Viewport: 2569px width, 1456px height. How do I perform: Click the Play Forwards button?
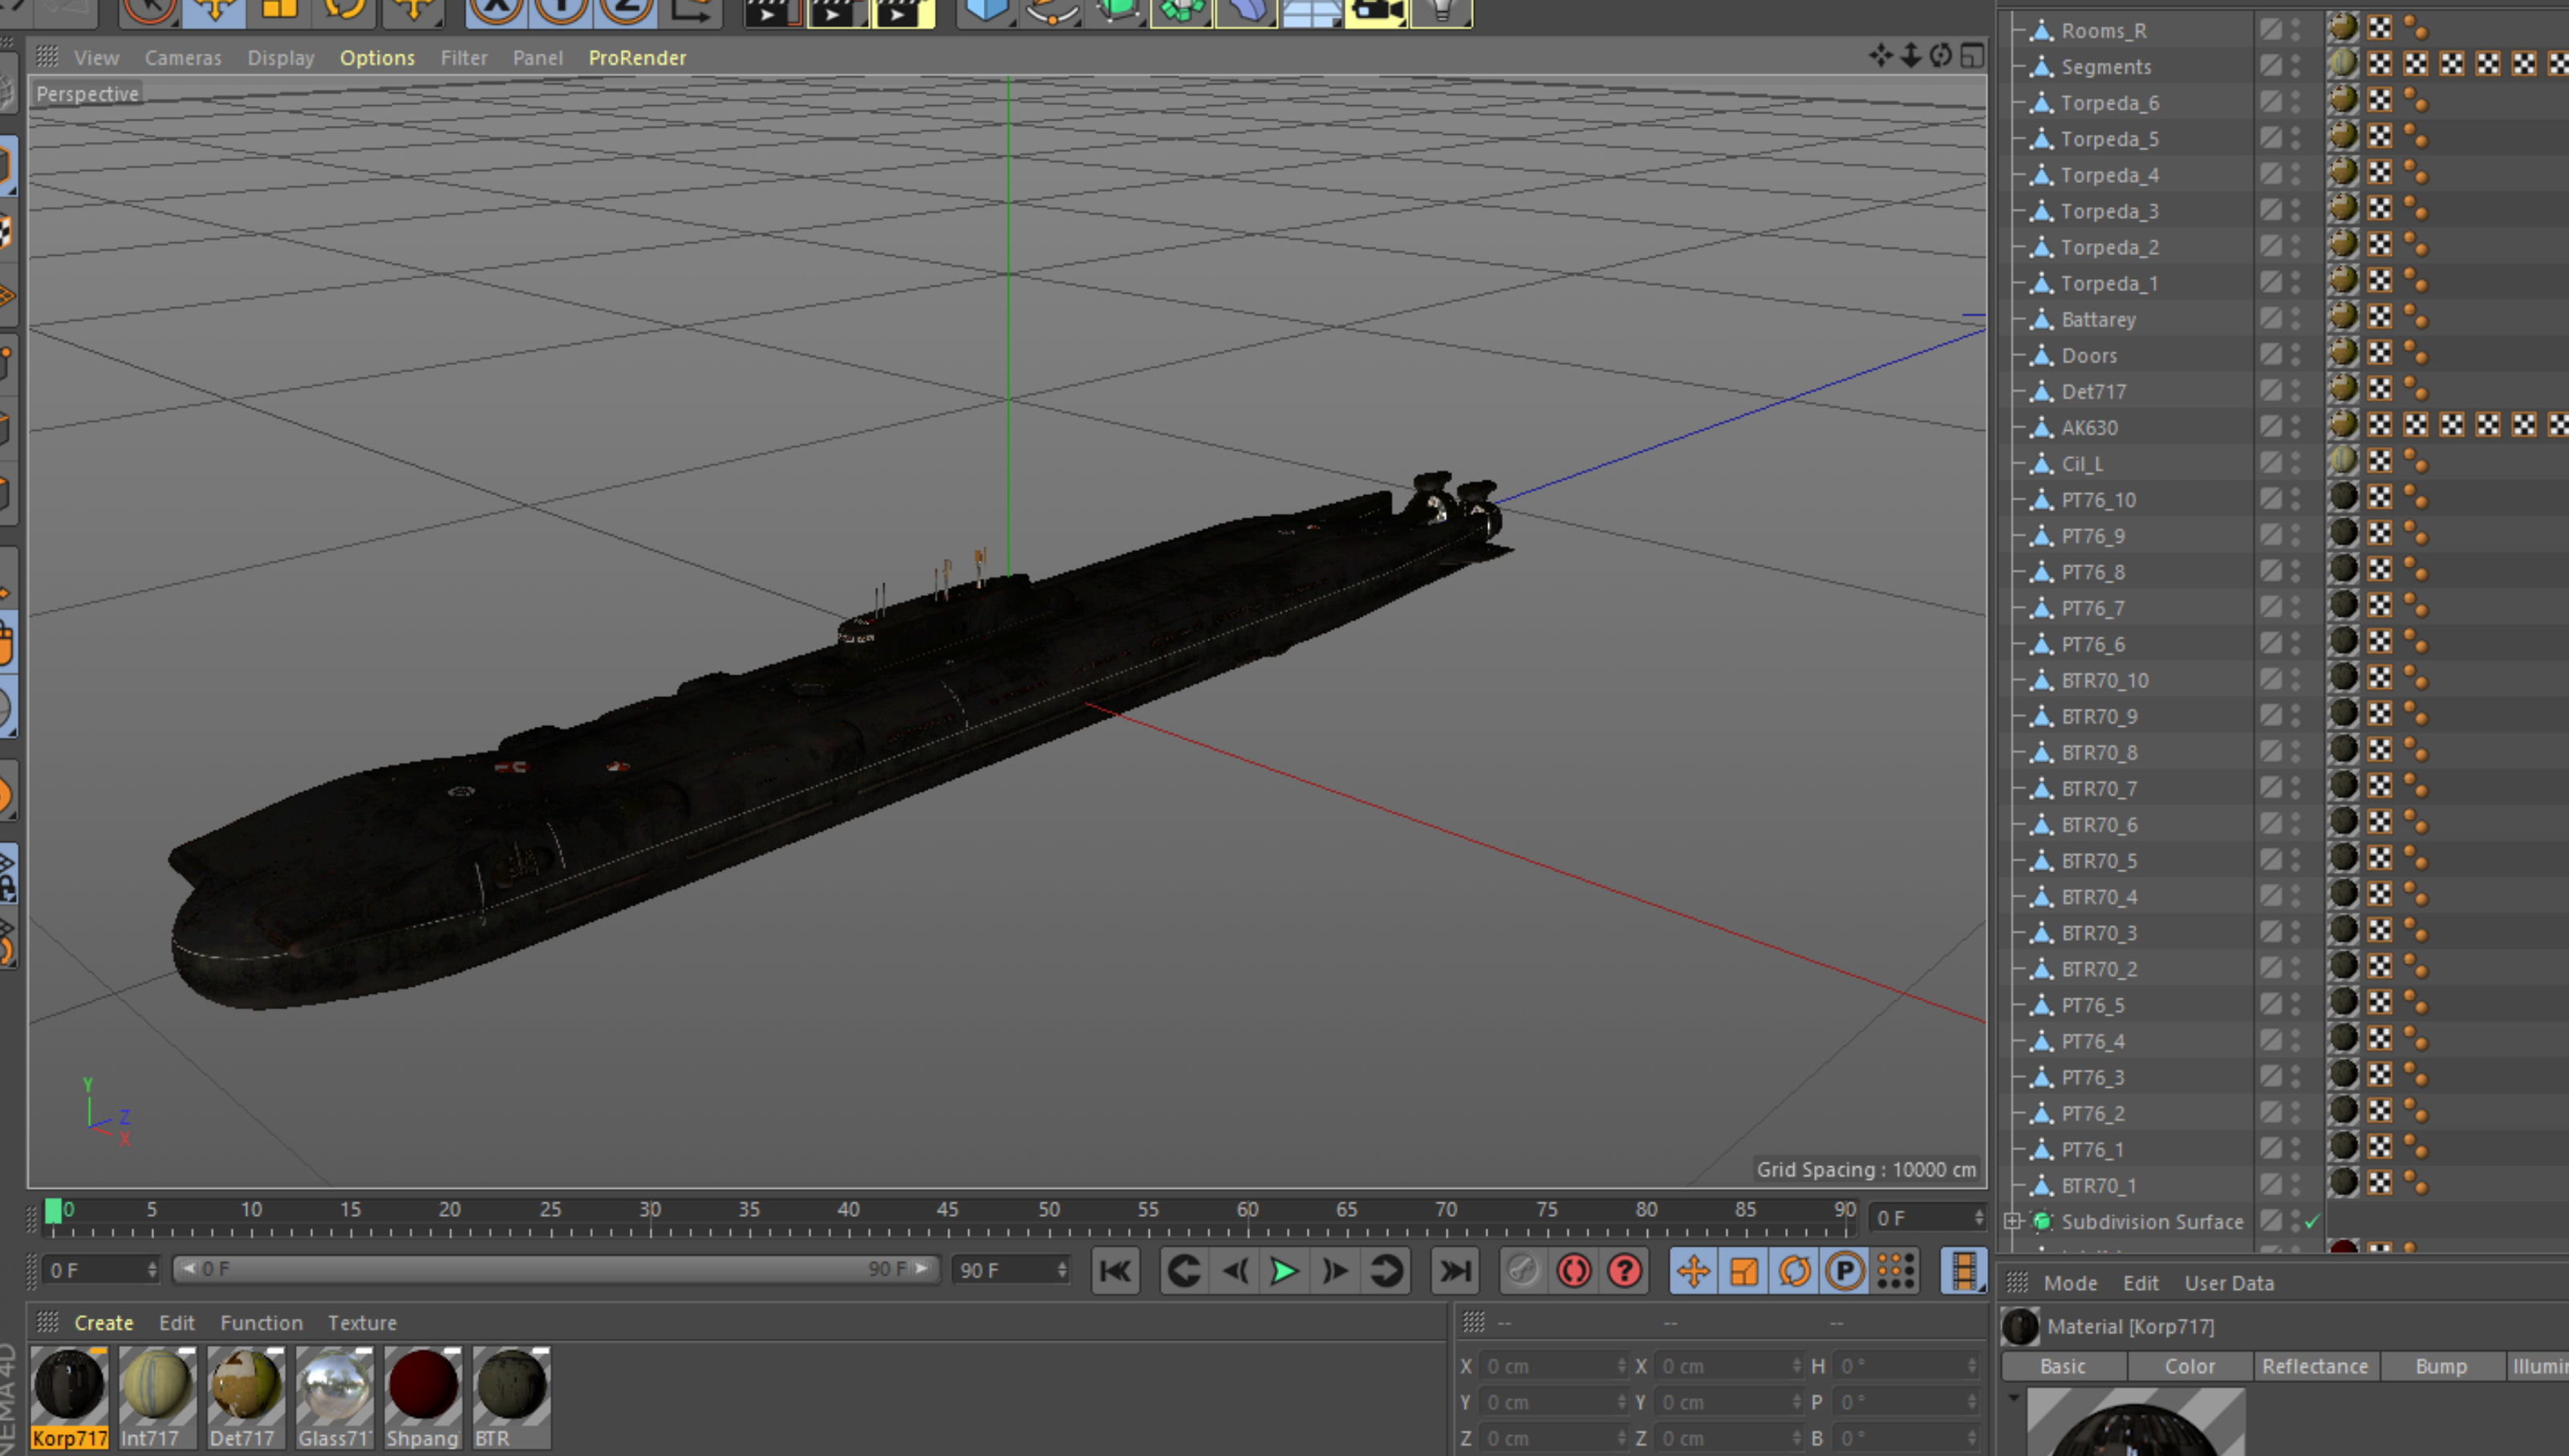point(1284,1271)
